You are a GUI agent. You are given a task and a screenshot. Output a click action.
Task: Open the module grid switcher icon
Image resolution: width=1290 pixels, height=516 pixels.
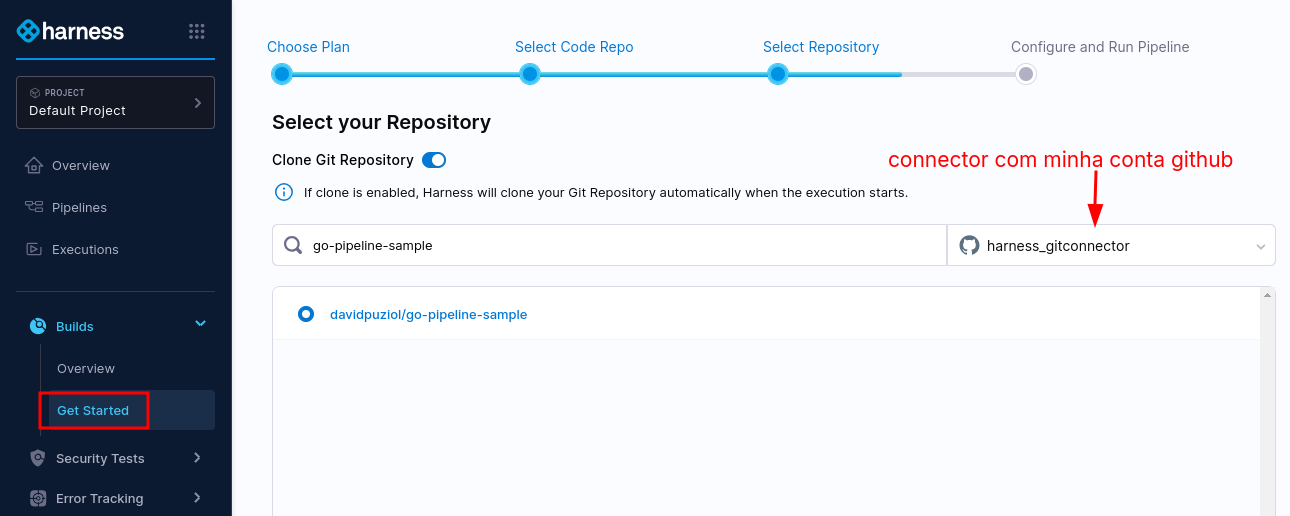pyautogui.click(x=197, y=31)
